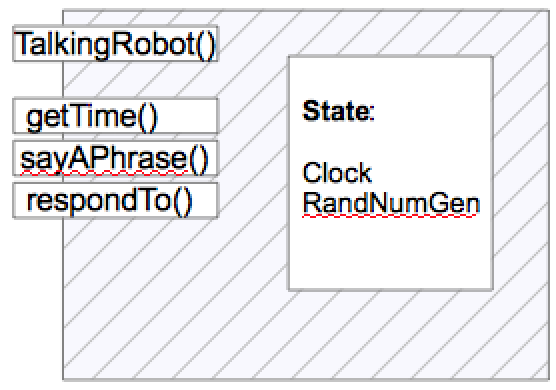Click hatched area above the State box
The image size is (556, 390).
tap(390, 34)
